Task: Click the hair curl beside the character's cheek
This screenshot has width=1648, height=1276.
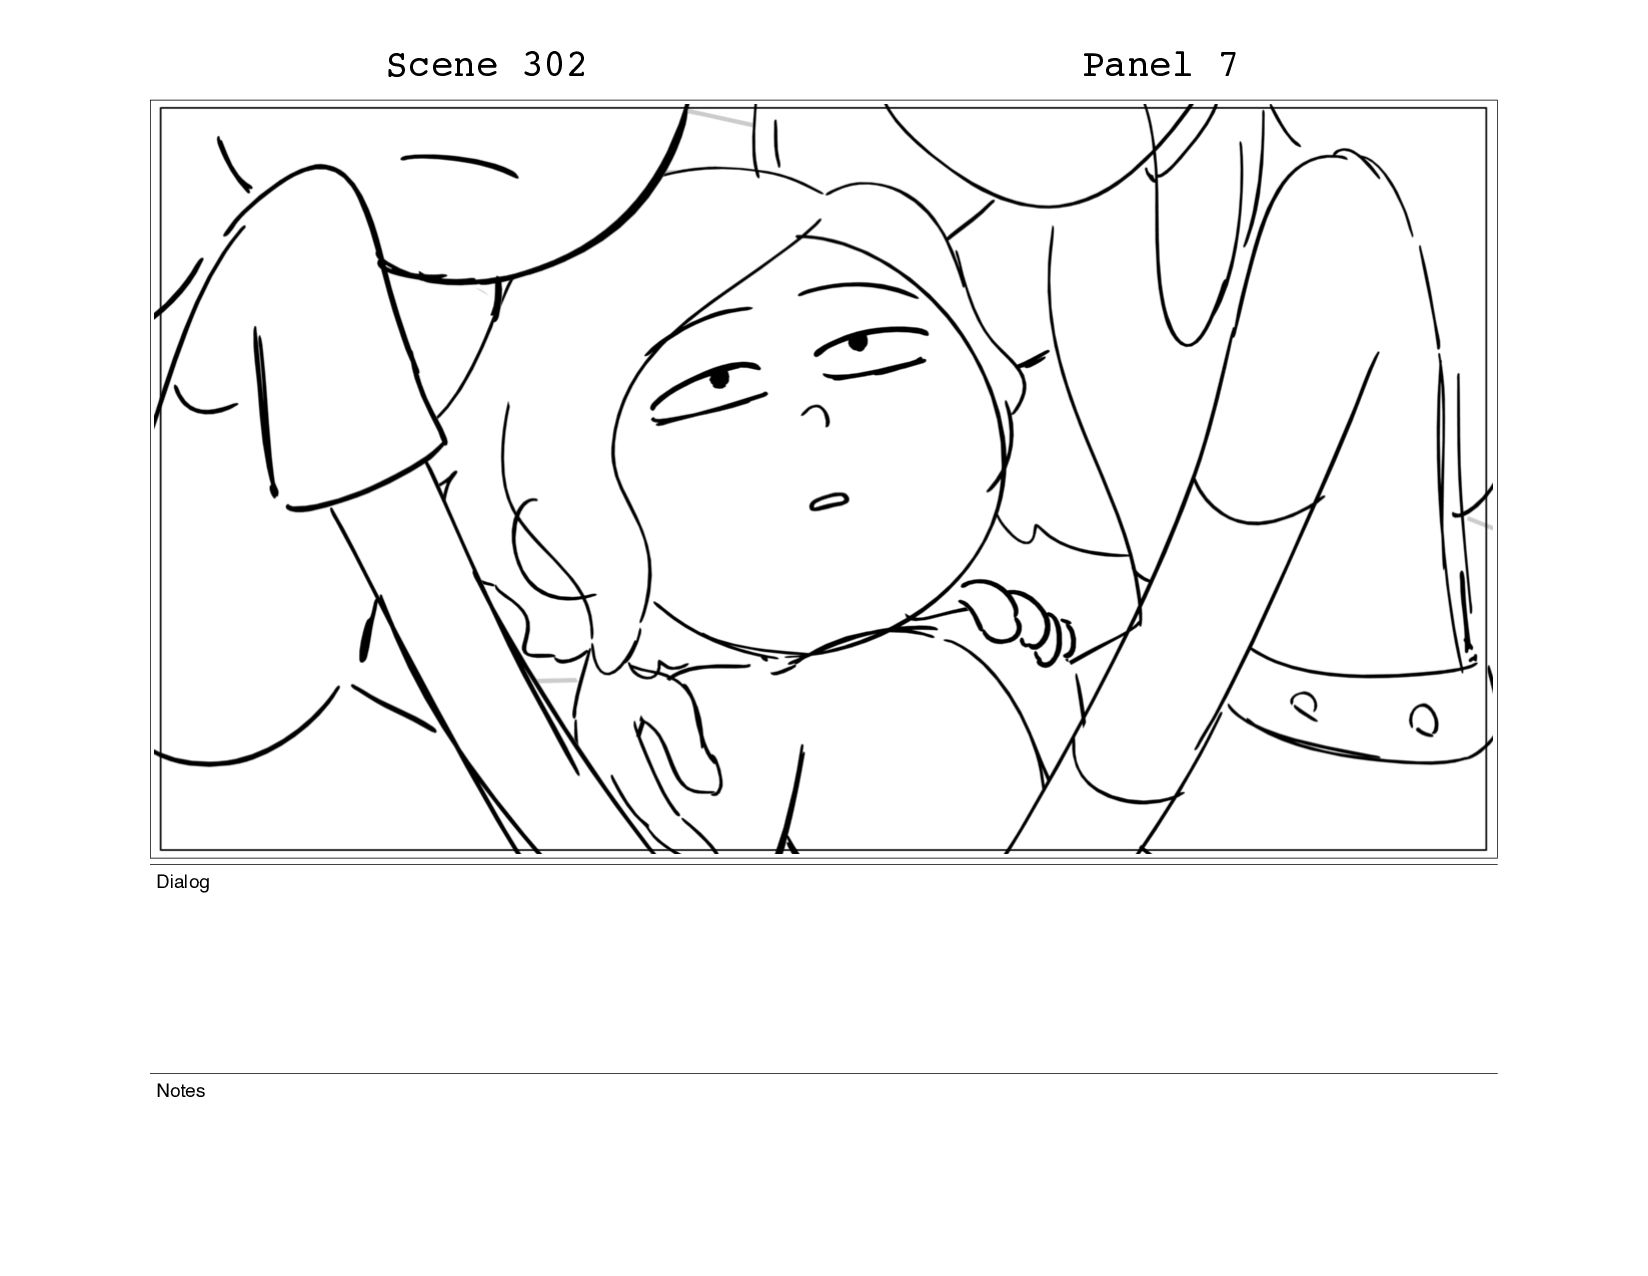Action: [545, 555]
